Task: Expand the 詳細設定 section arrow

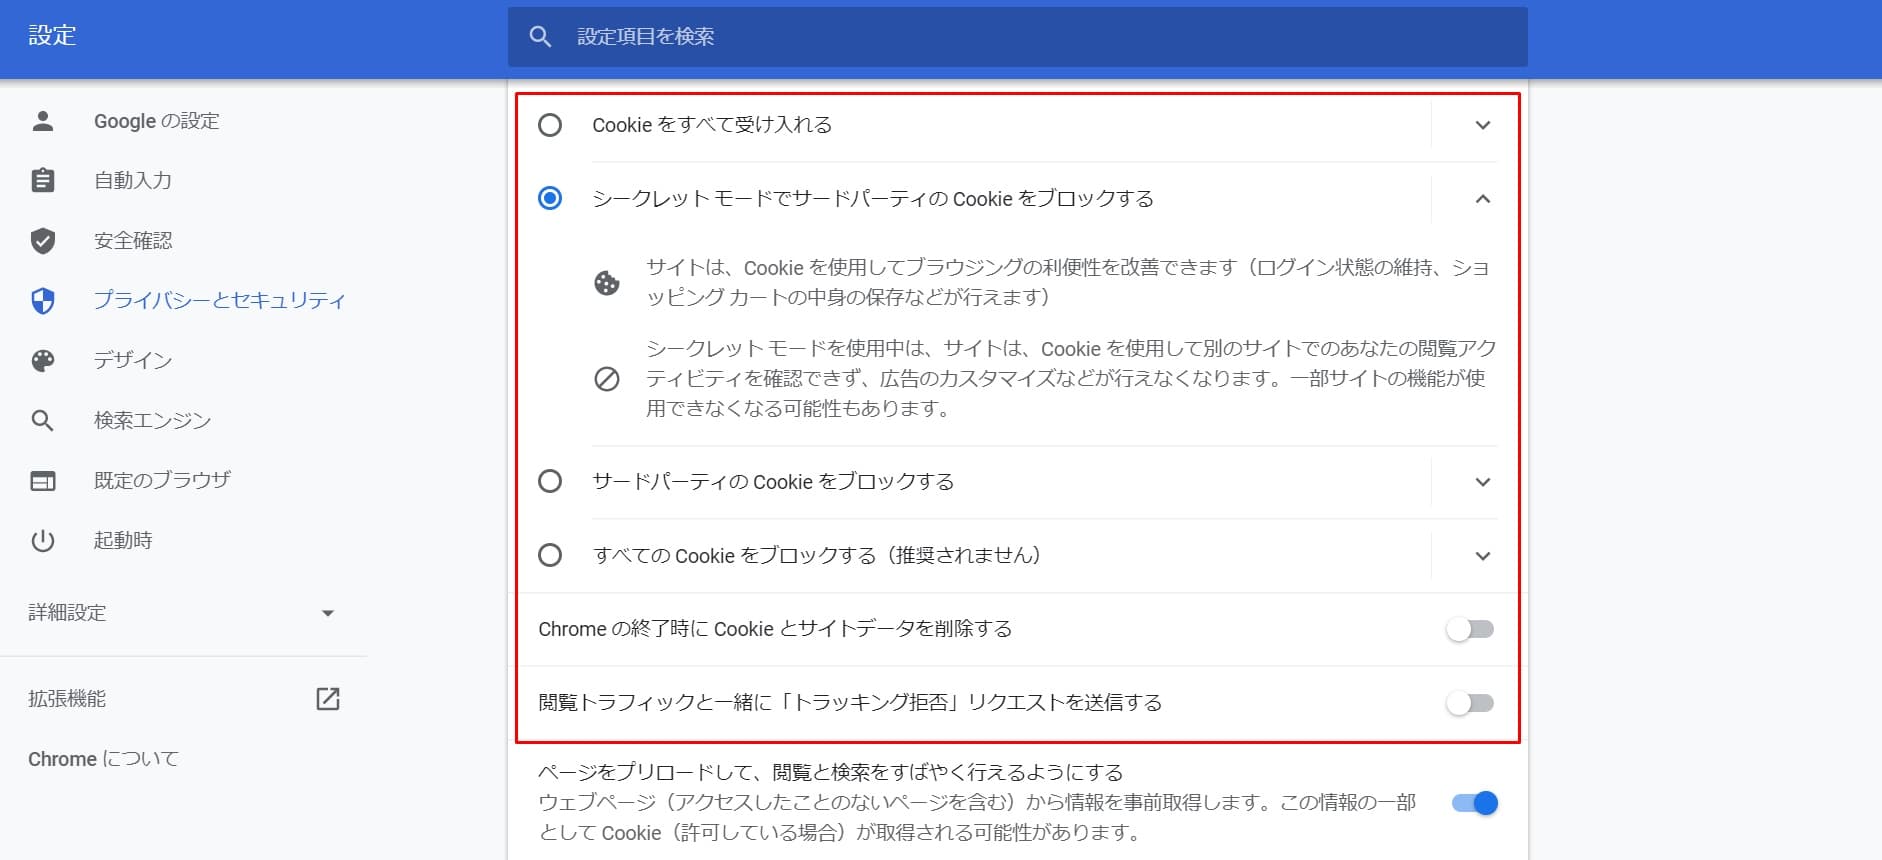Action: (x=328, y=613)
